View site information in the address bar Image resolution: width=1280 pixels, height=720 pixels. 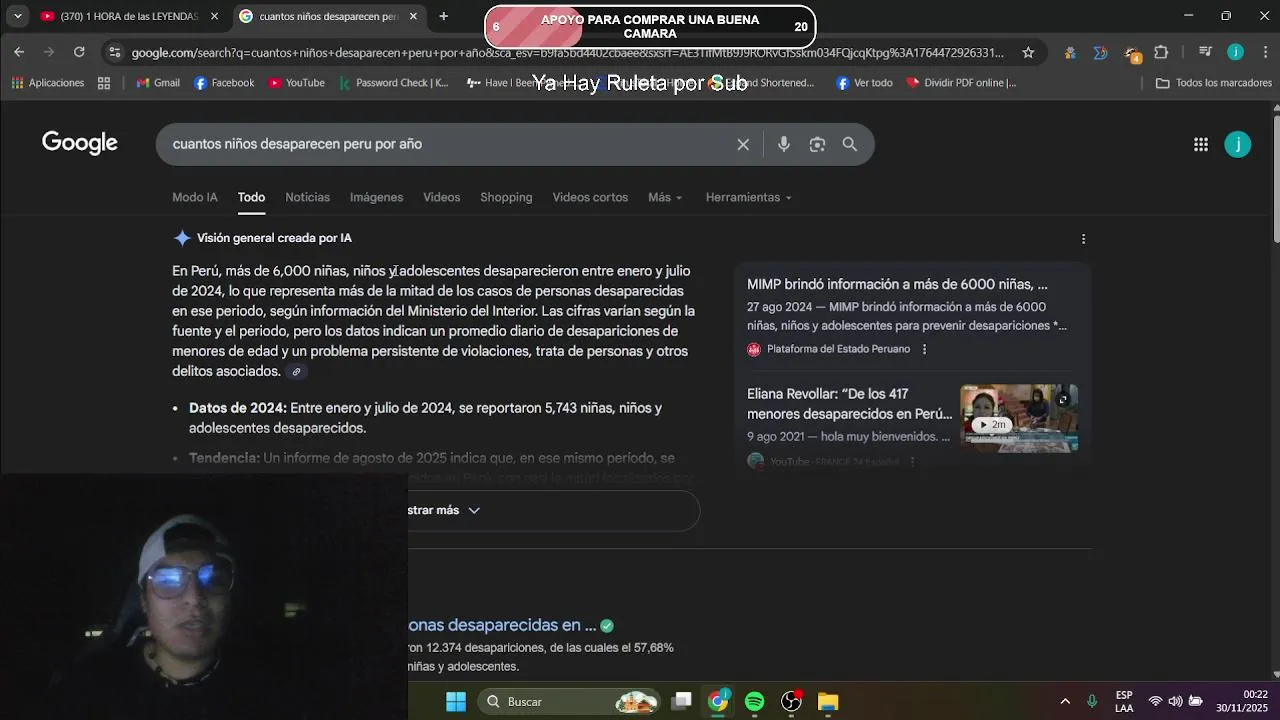coord(114,52)
